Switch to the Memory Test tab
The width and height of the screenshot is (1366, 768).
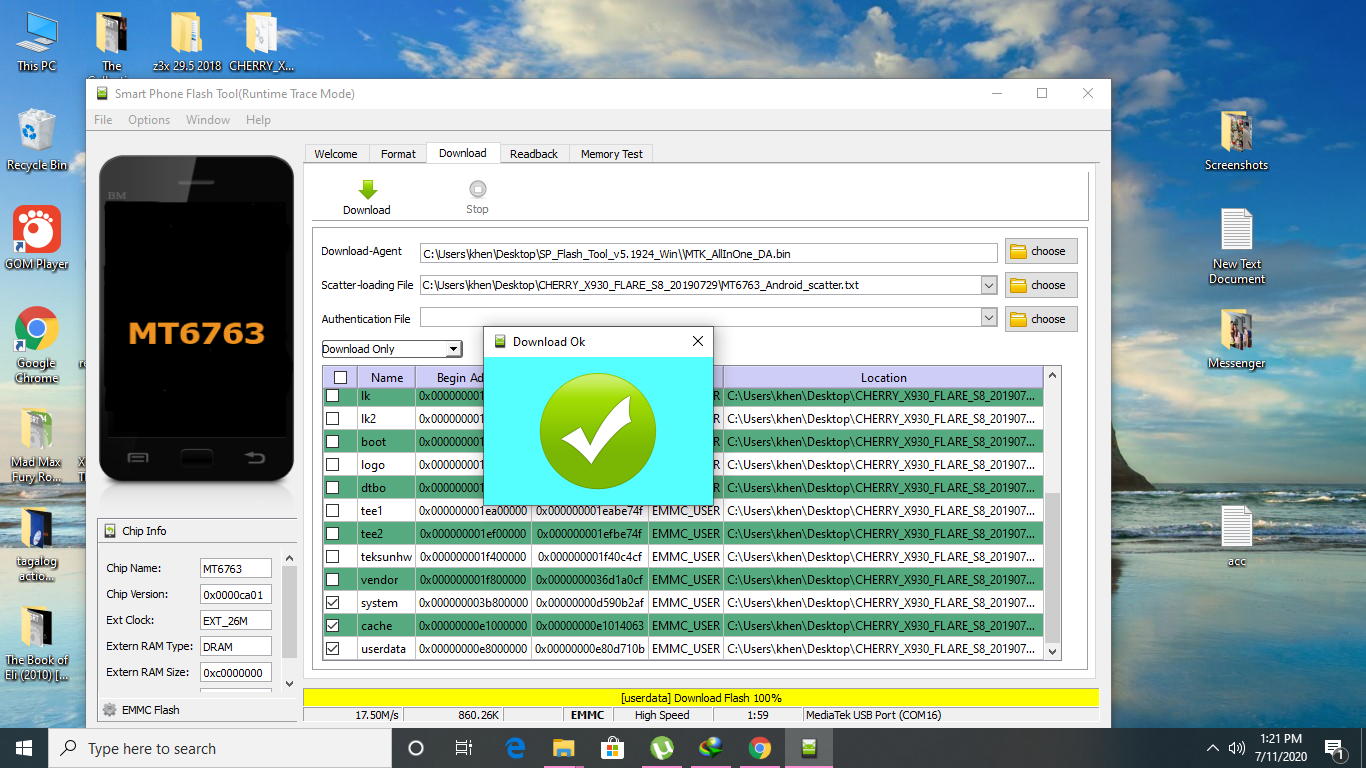click(612, 154)
